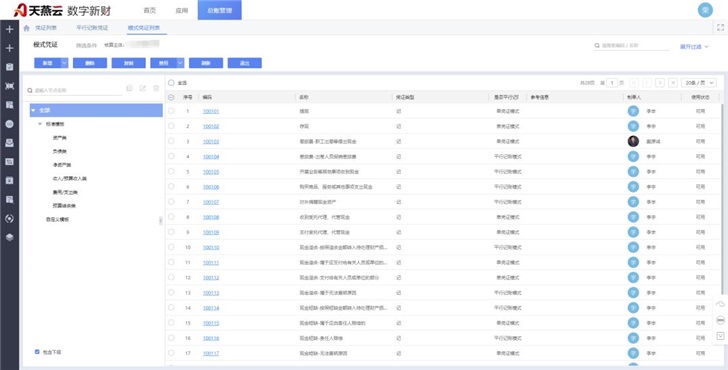
Task: Select the row with code 100104
Action: tap(171, 156)
